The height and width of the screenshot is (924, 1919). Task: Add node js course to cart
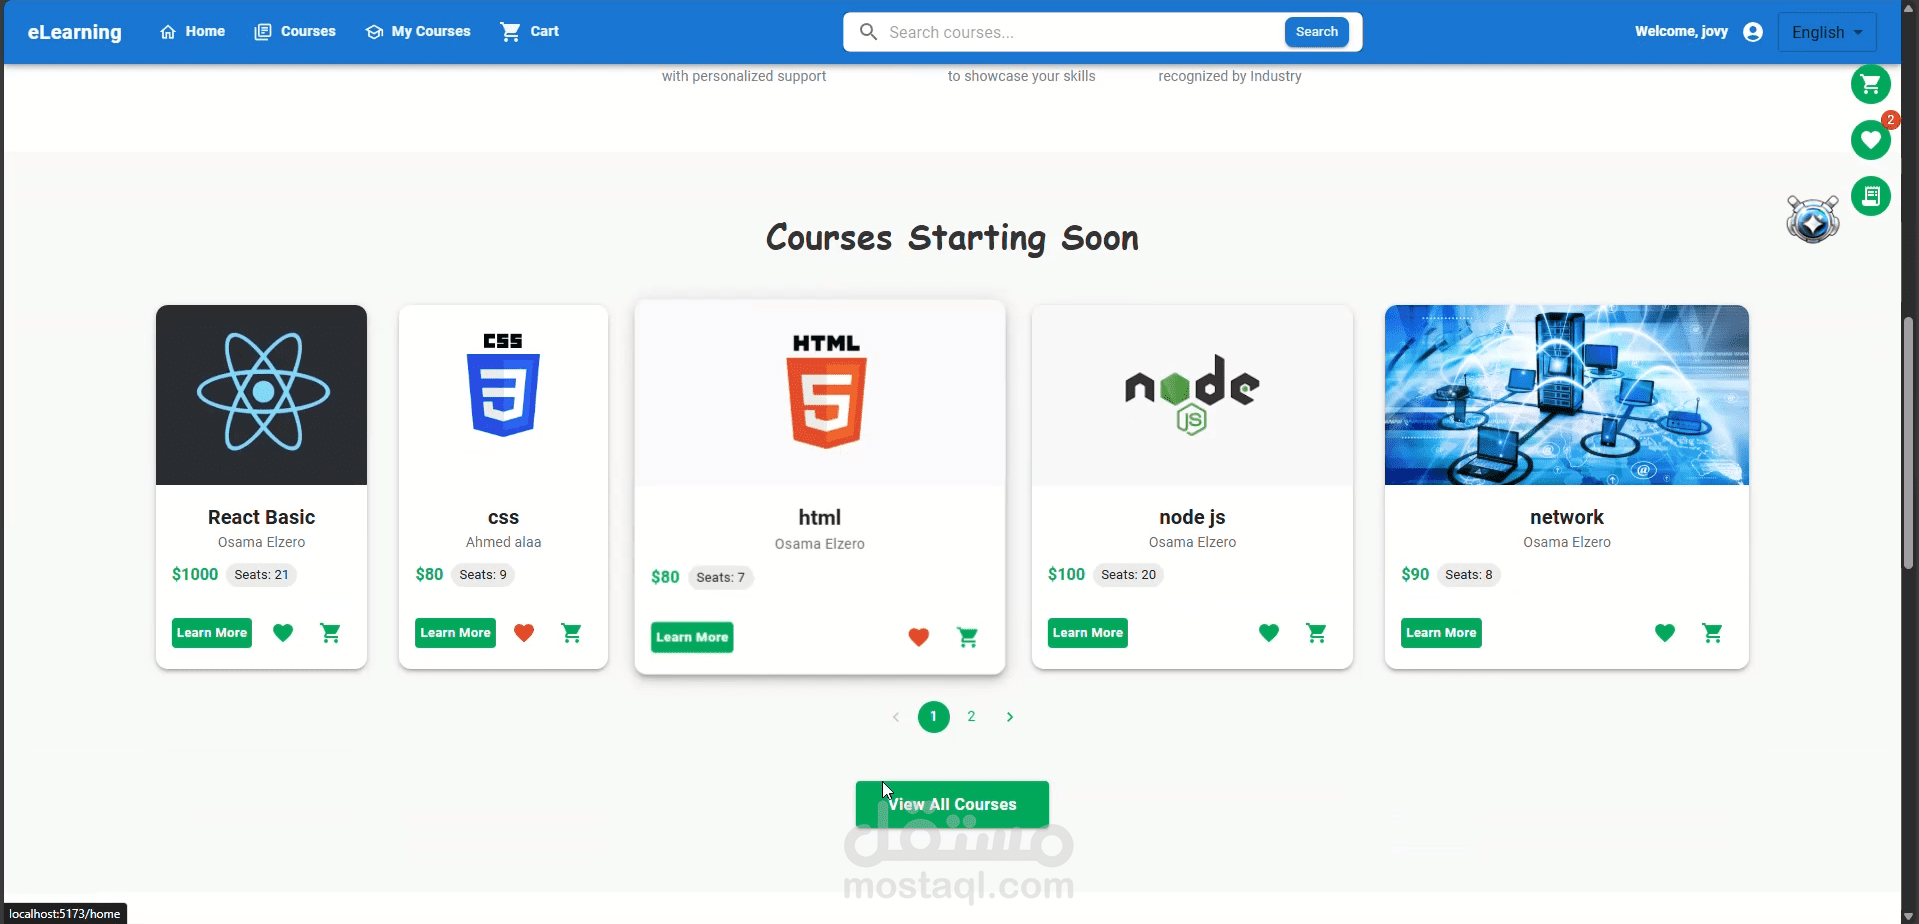click(x=1317, y=632)
